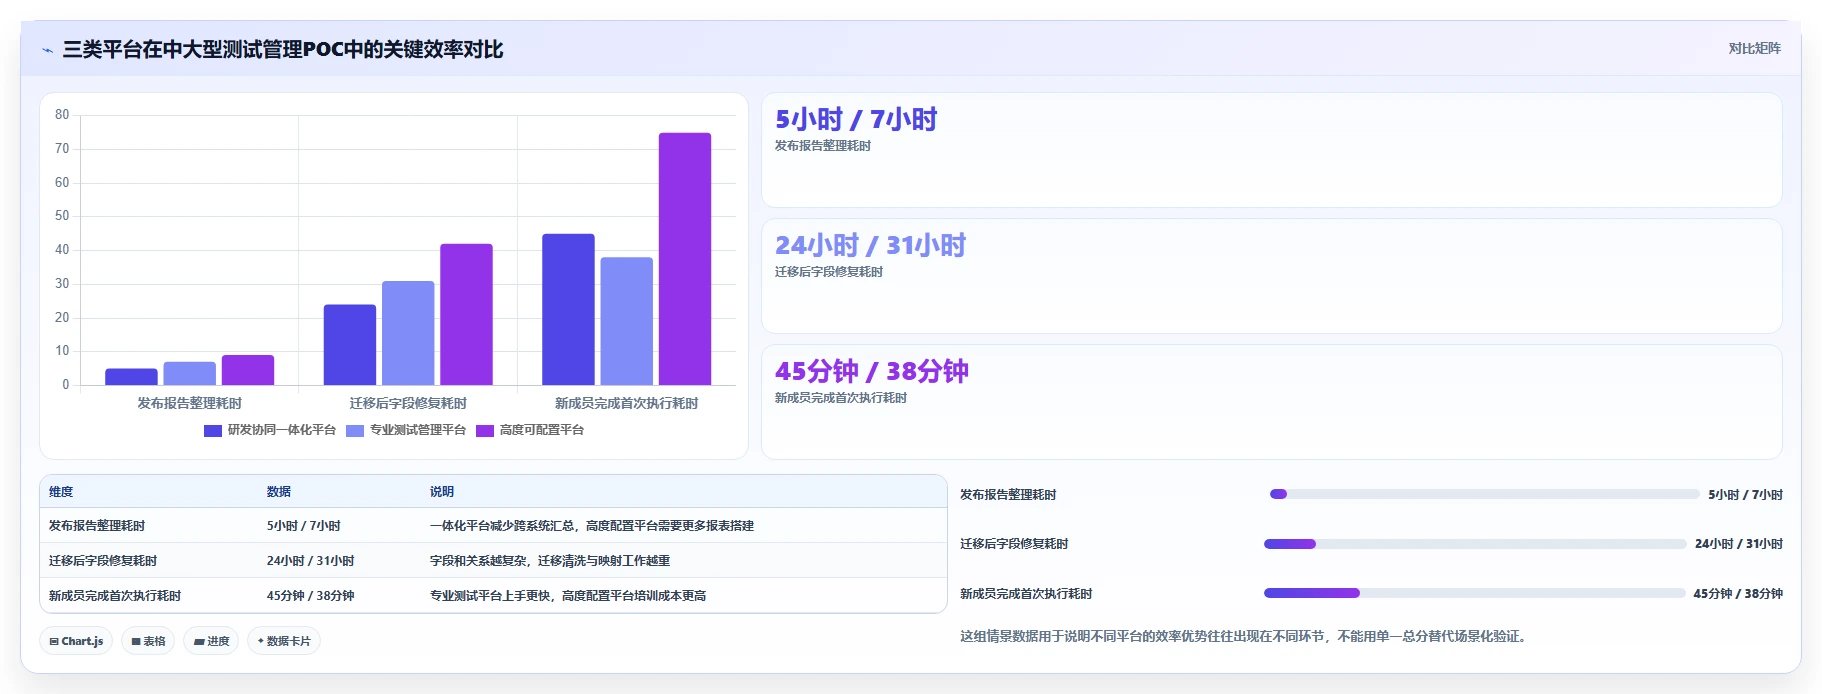The height and width of the screenshot is (694, 1822).
Task: Click the tallest purple bar at 75
Action: coord(685,259)
